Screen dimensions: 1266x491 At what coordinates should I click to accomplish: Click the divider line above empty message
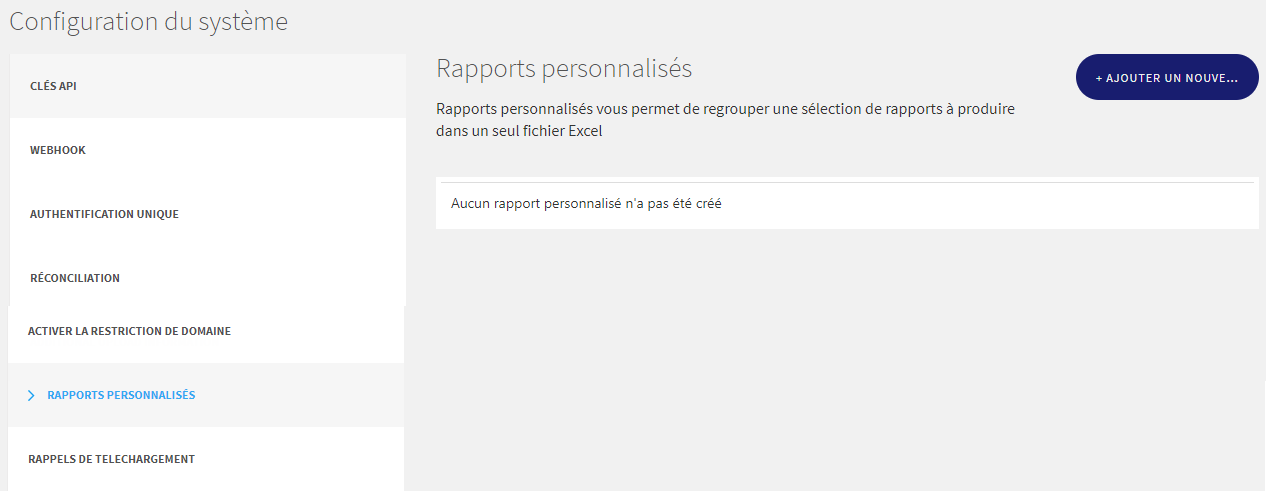(x=847, y=182)
